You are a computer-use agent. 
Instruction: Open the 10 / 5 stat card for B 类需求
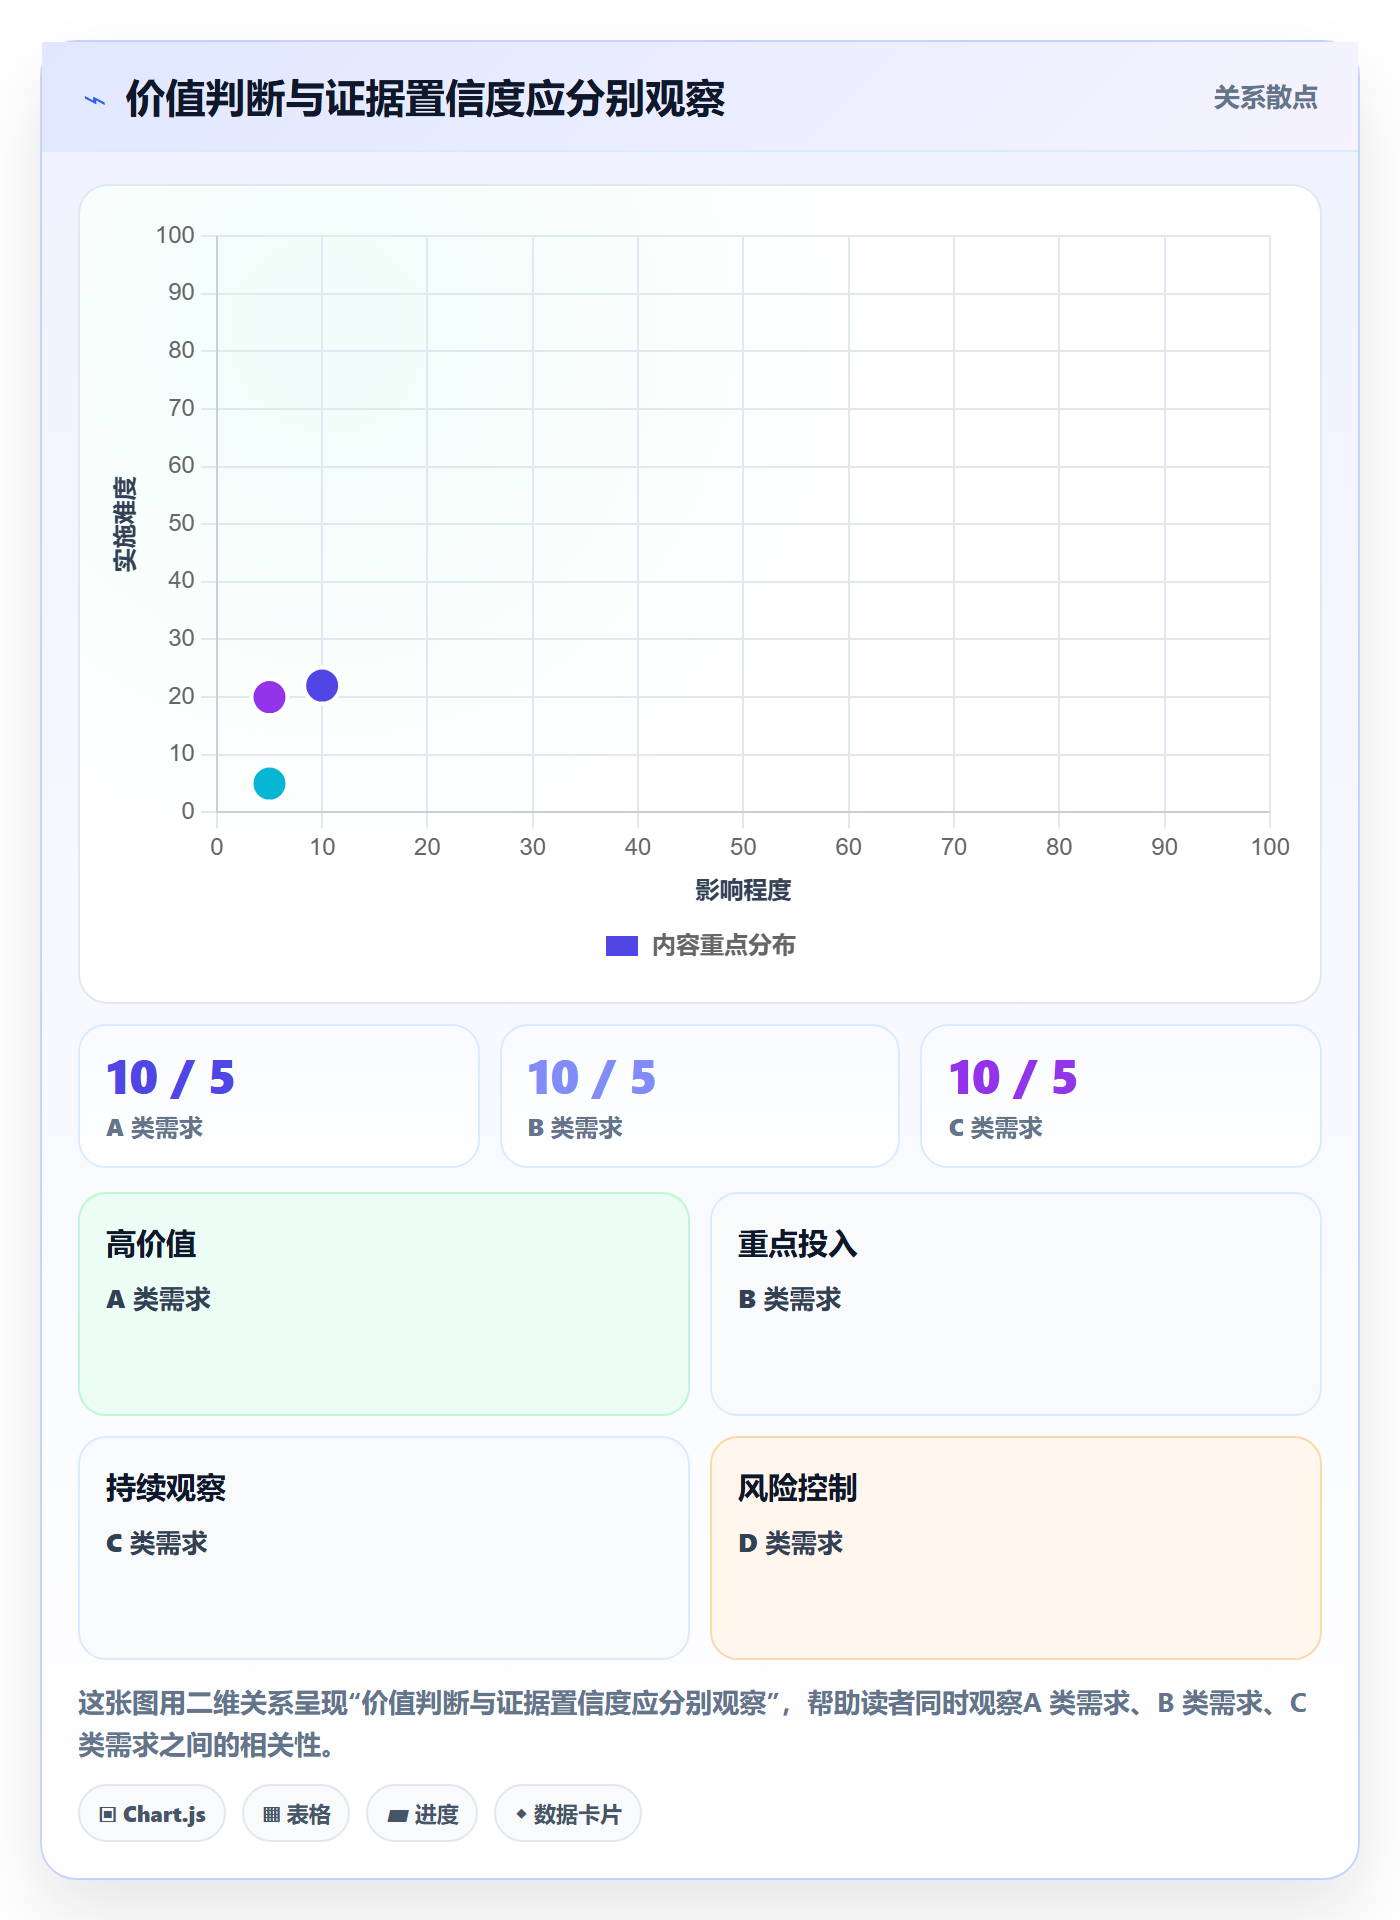700,1096
